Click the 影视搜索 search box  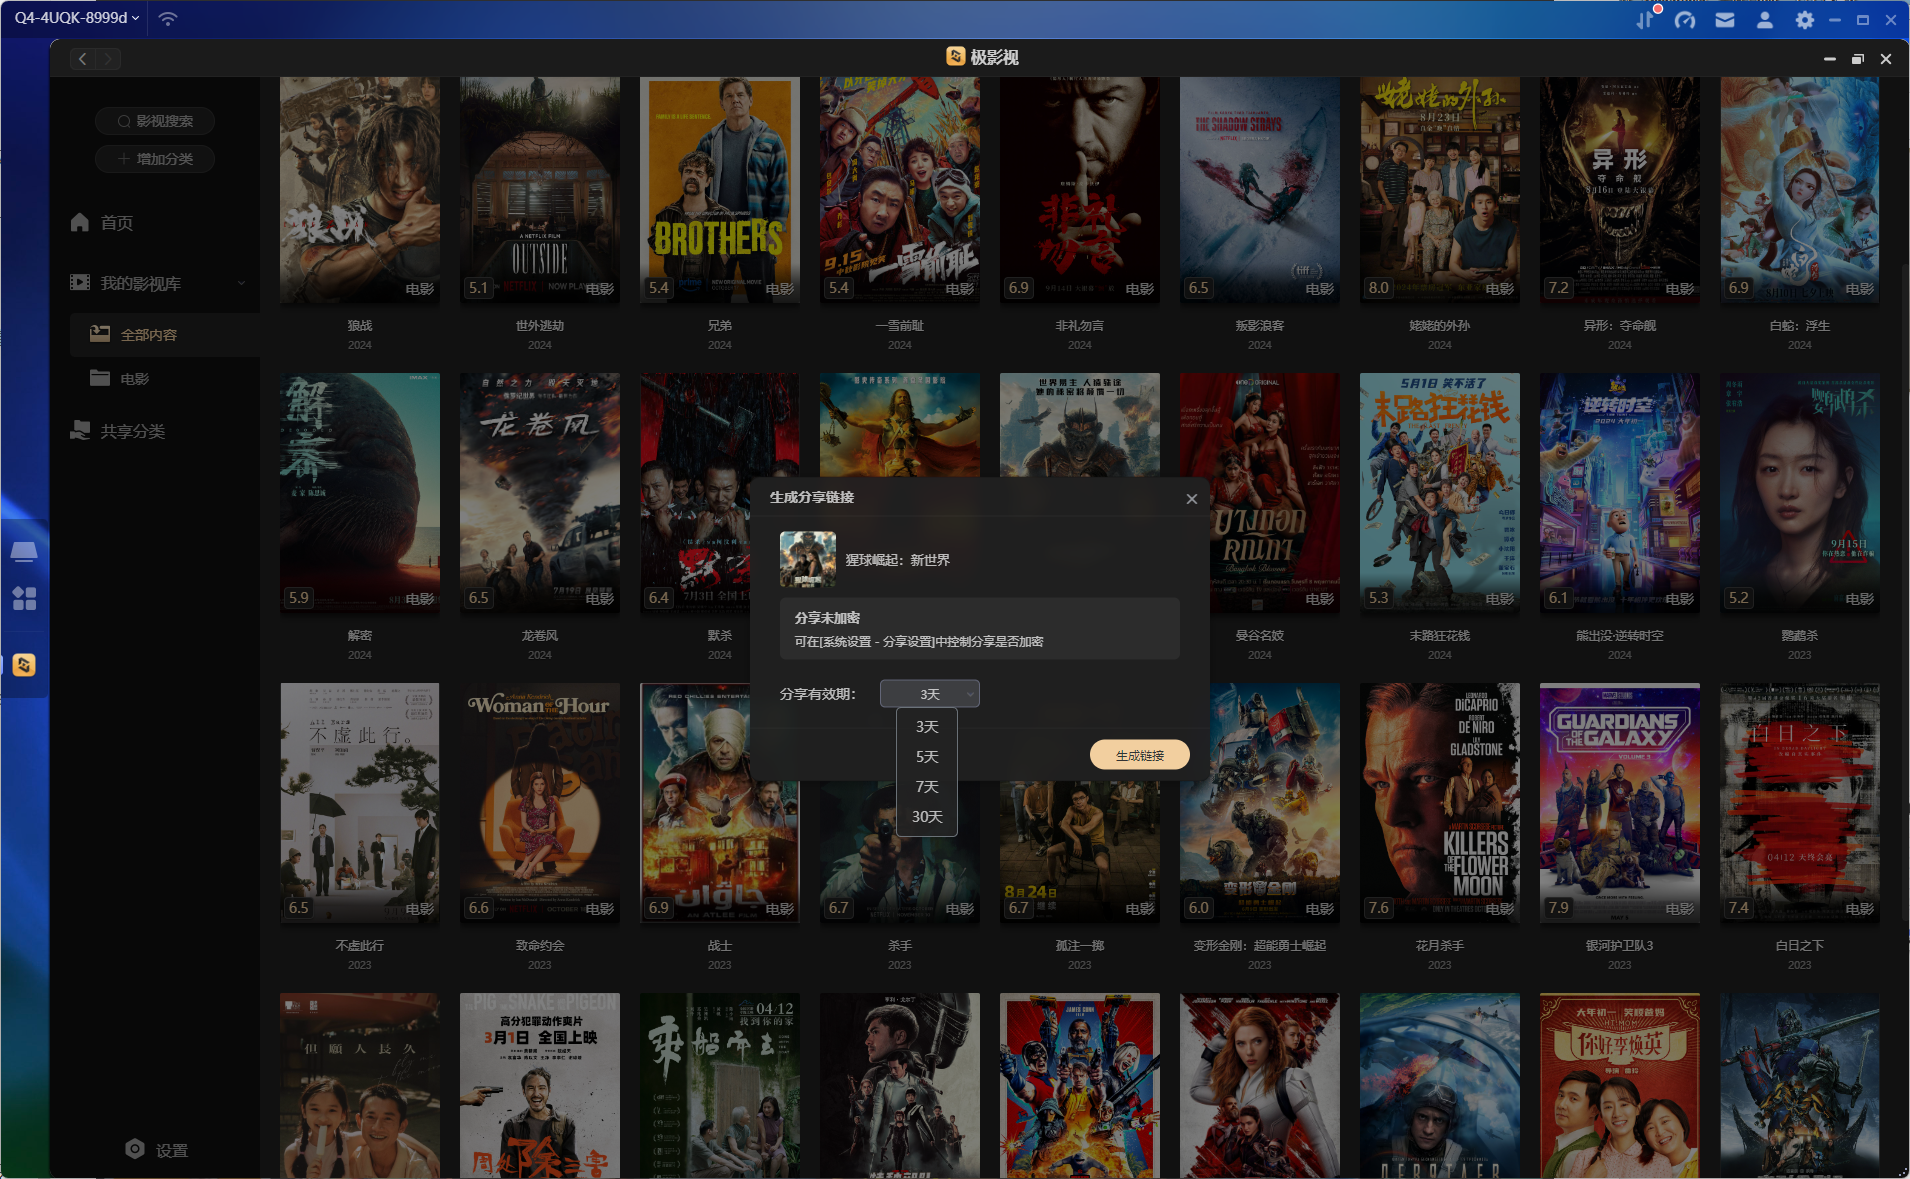[x=155, y=121]
